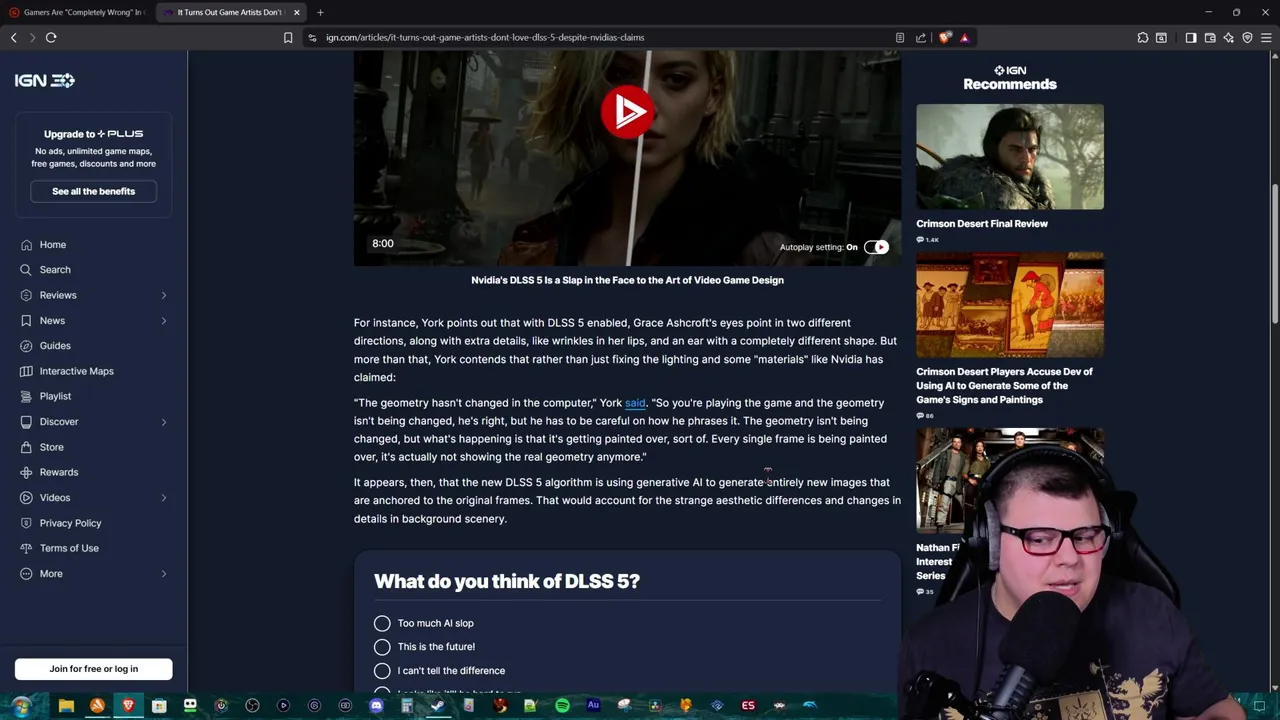Image resolution: width=1280 pixels, height=720 pixels.
Task: Open a new tab with plus icon
Action: pyautogui.click(x=320, y=12)
